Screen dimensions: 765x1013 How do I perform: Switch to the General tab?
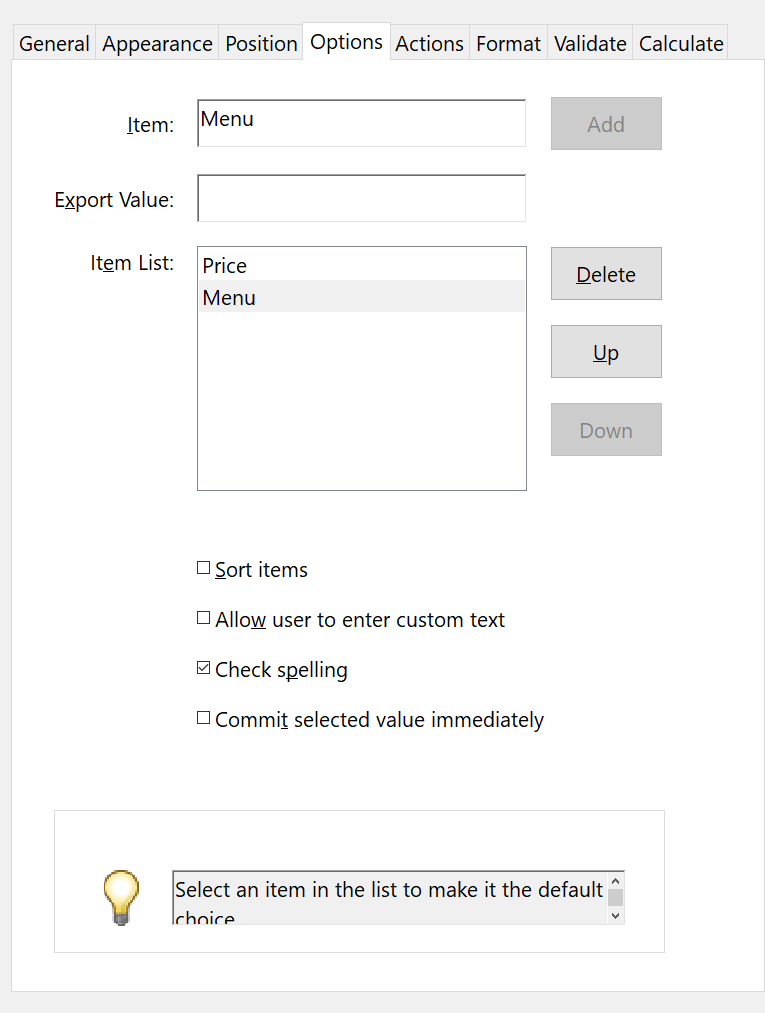pyautogui.click(x=53, y=43)
